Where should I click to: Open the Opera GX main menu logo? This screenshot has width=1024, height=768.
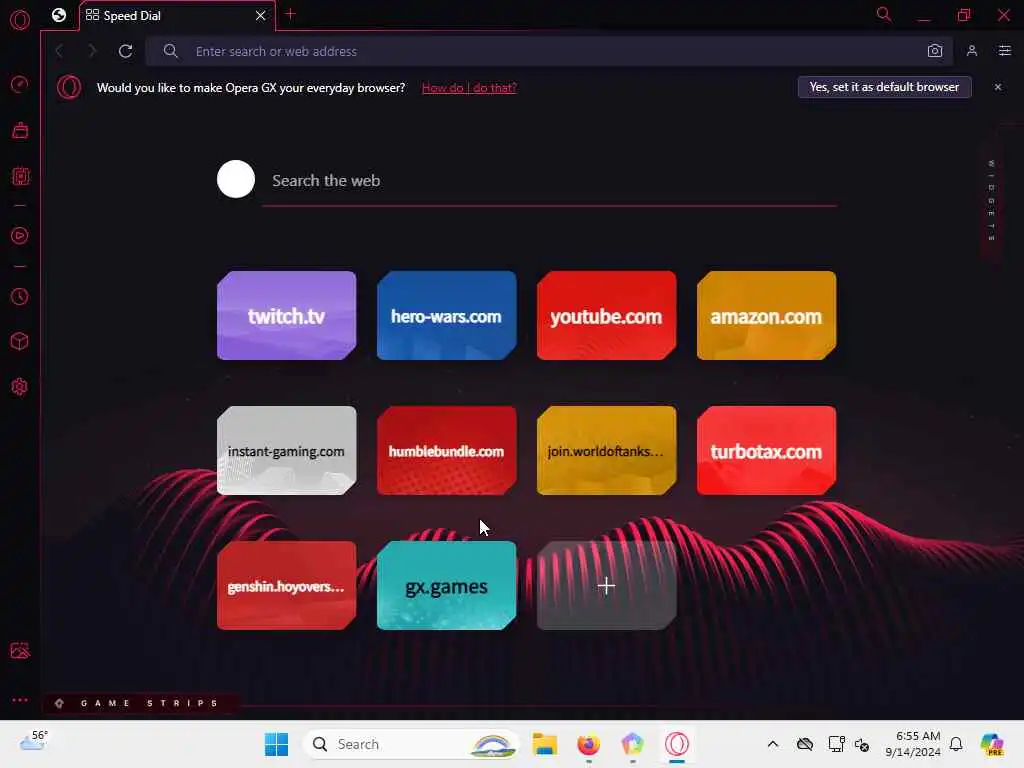coord(20,20)
